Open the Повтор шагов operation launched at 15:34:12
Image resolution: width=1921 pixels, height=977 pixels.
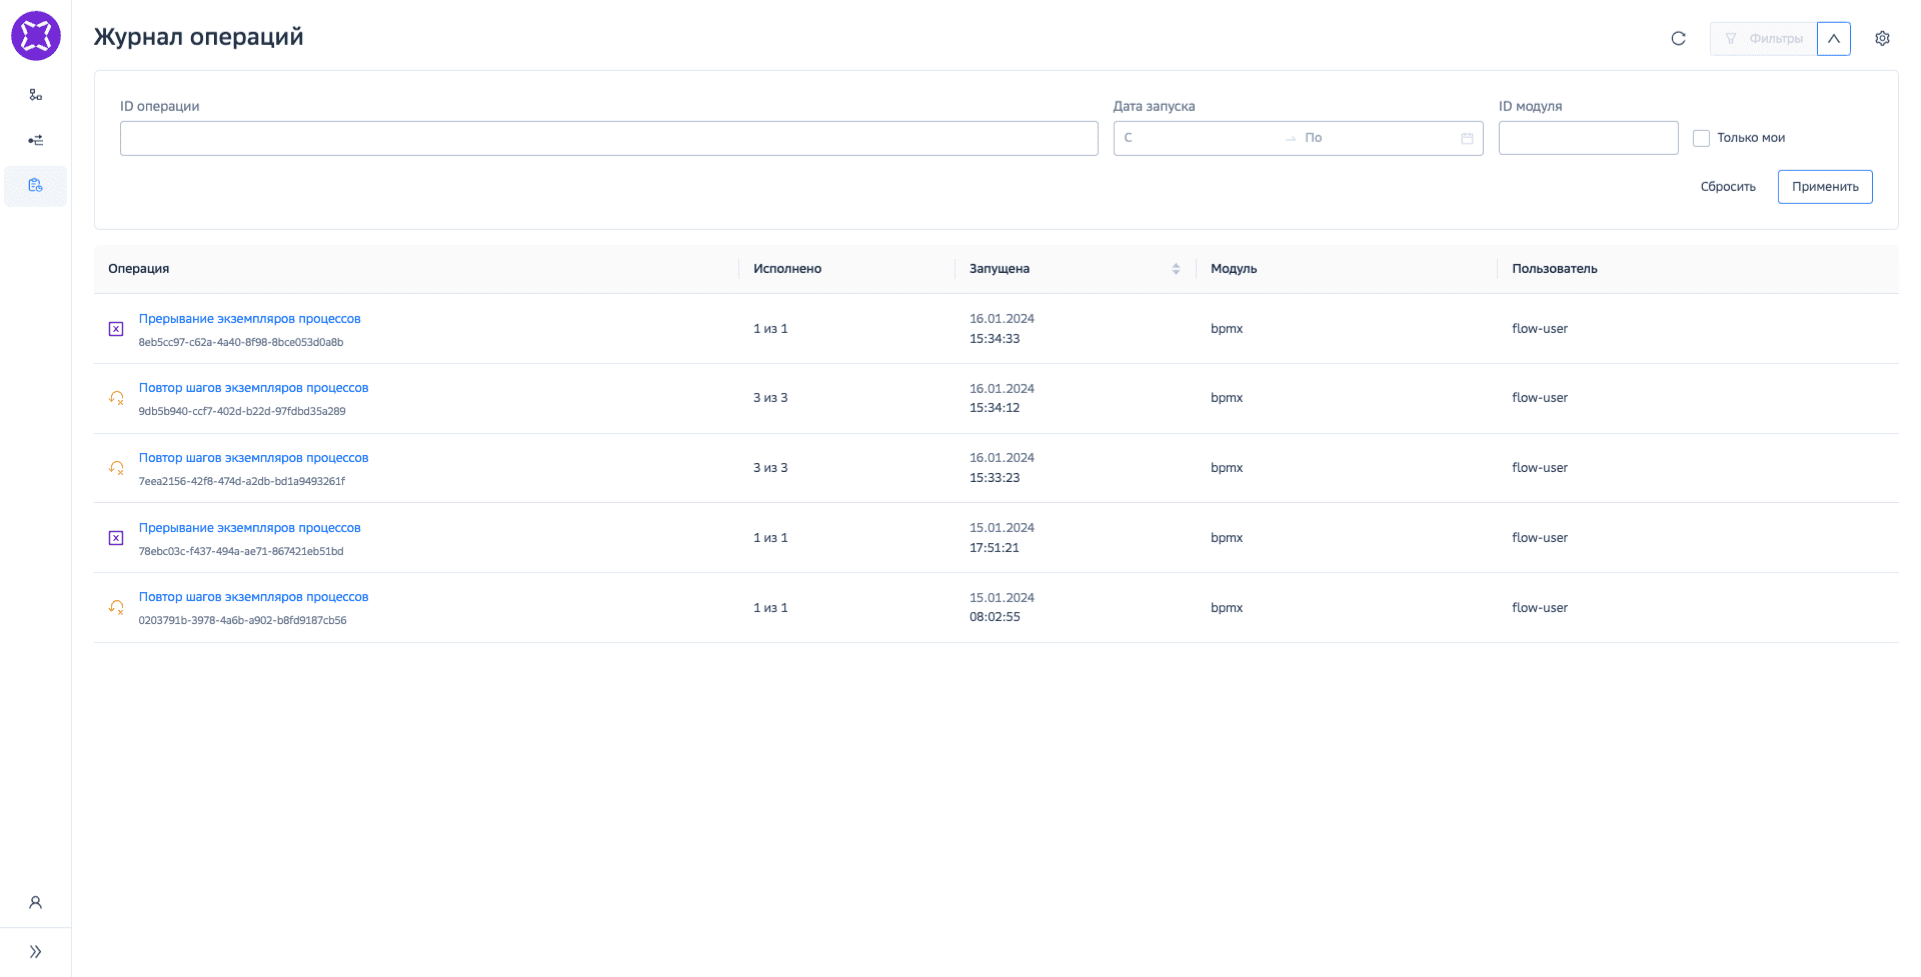click(253, 388)
